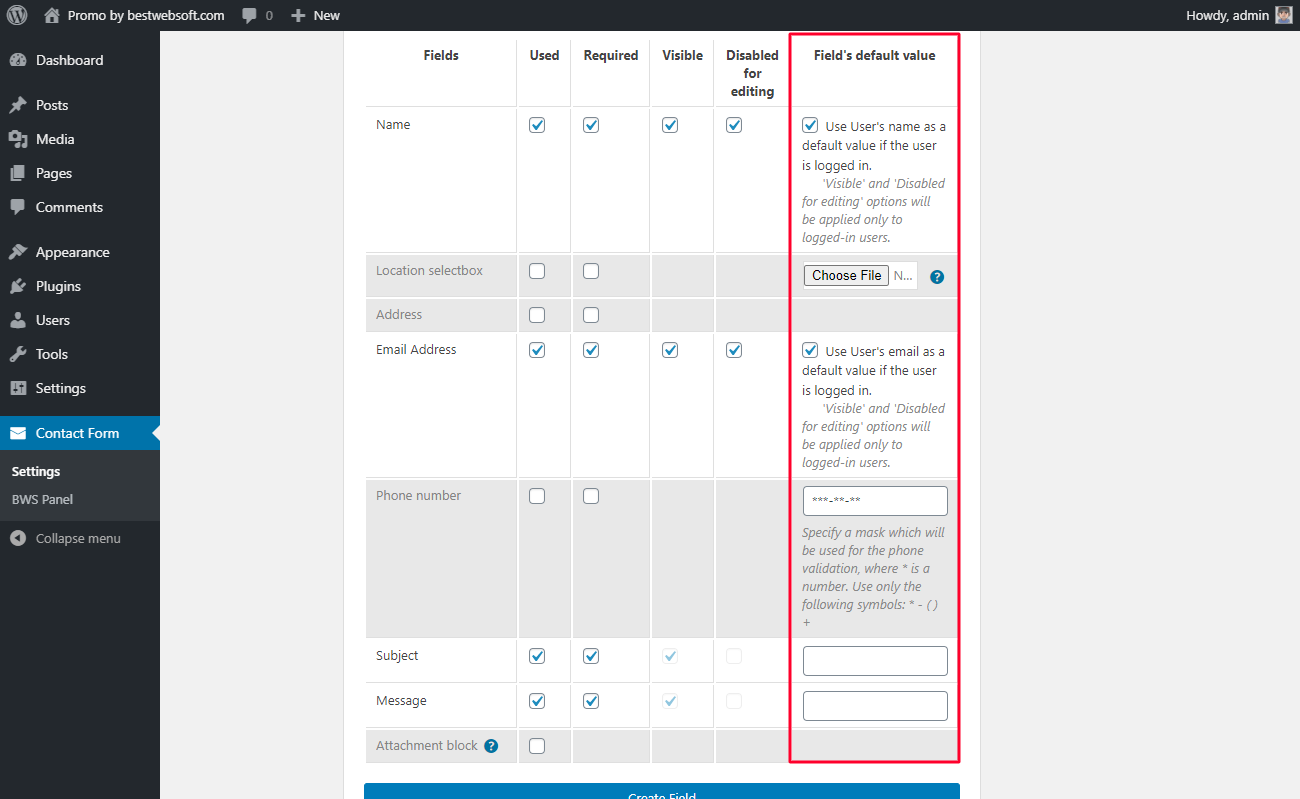Click the Media icon in sidebar
This screenshot has height=799, width=1300.
18,139
